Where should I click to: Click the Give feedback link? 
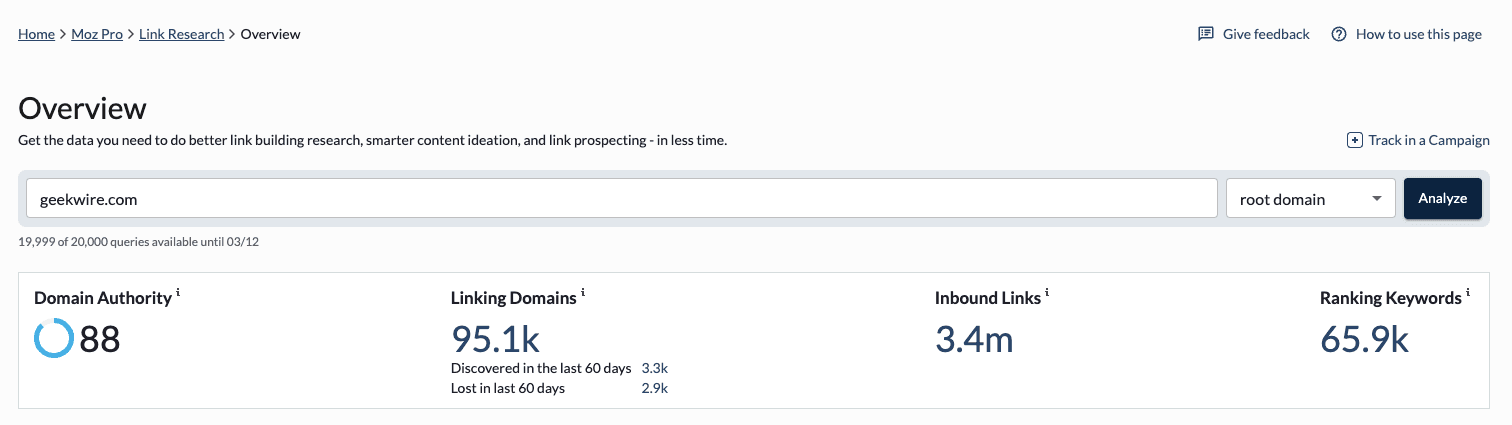[1266, 34]
